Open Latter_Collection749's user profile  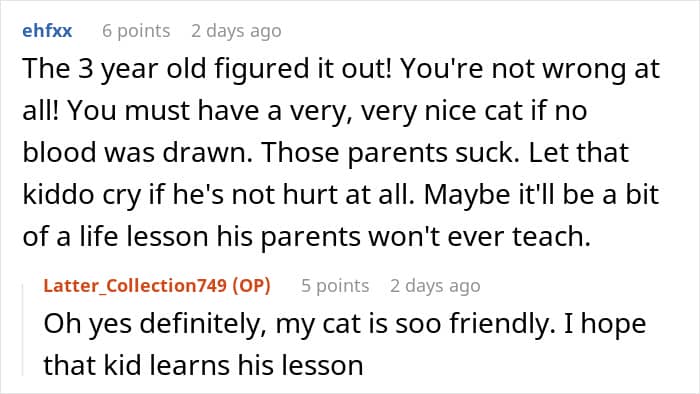coord(135,286)
